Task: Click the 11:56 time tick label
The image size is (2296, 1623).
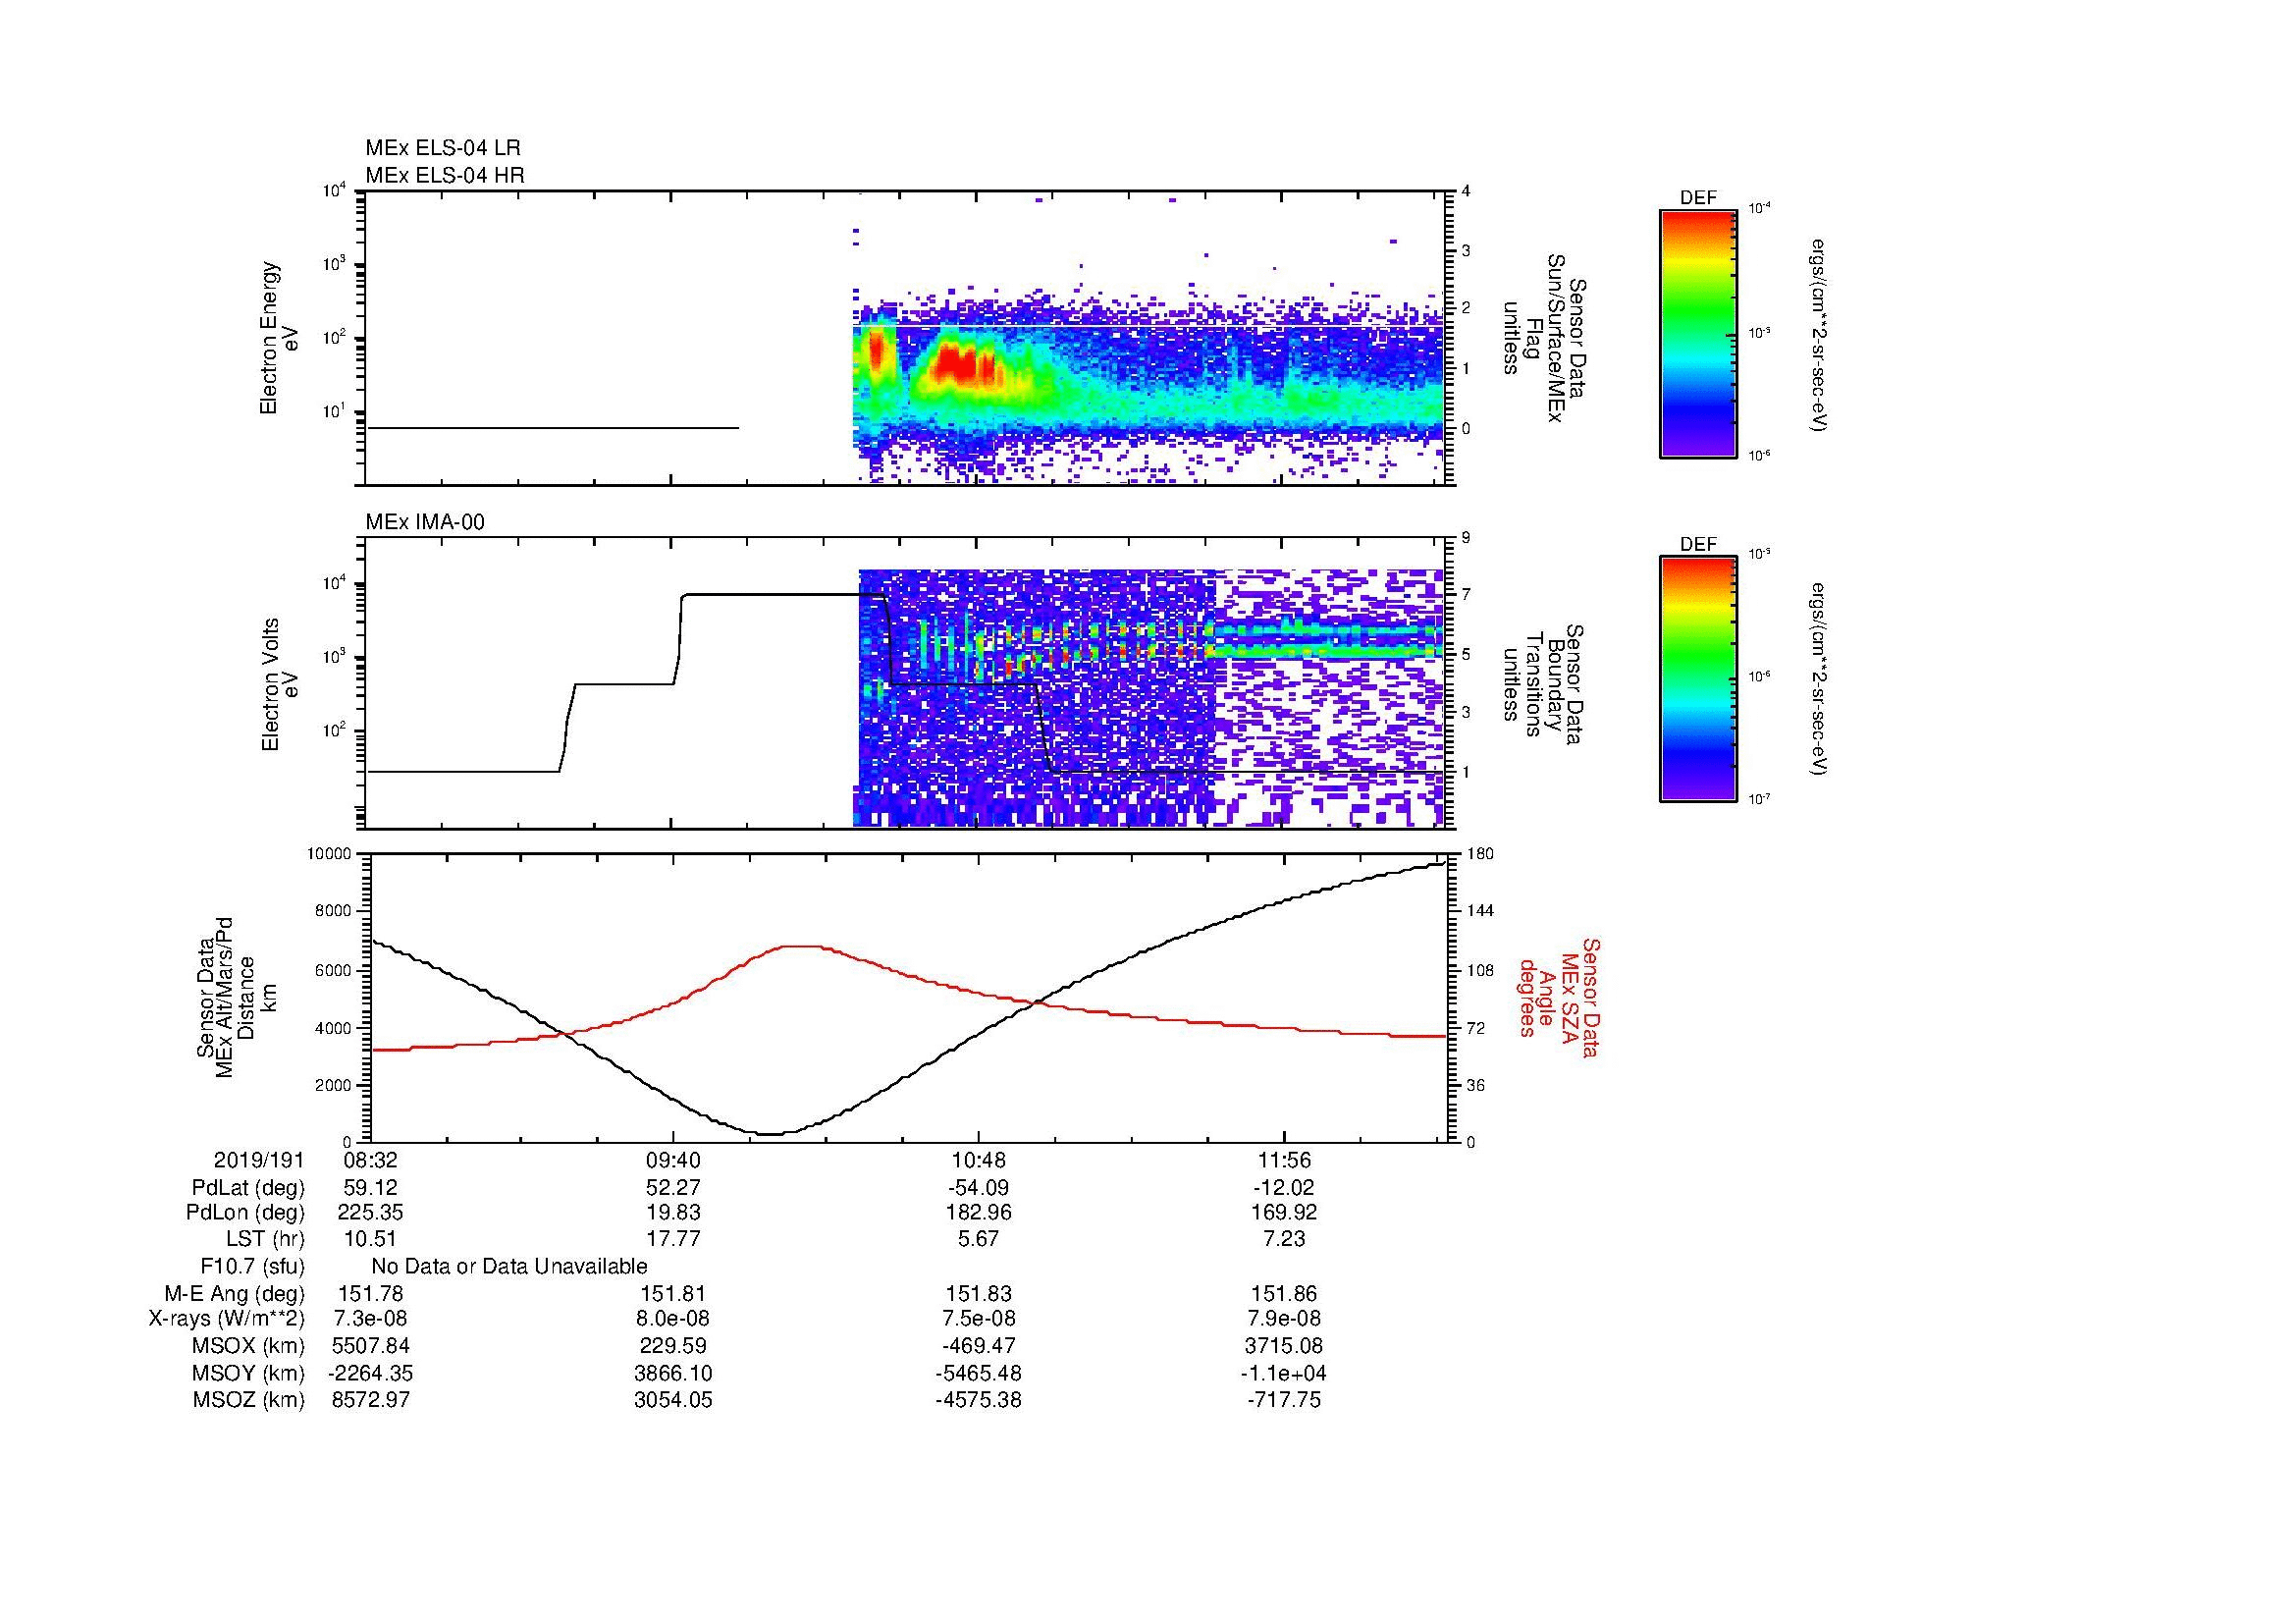Action: pos(1284,1161)
